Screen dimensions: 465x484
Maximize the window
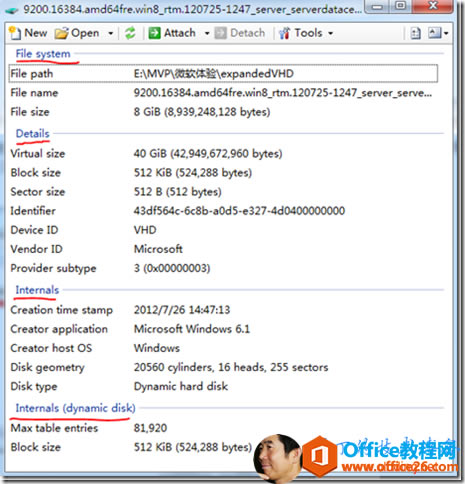click(x=401, y=6)
